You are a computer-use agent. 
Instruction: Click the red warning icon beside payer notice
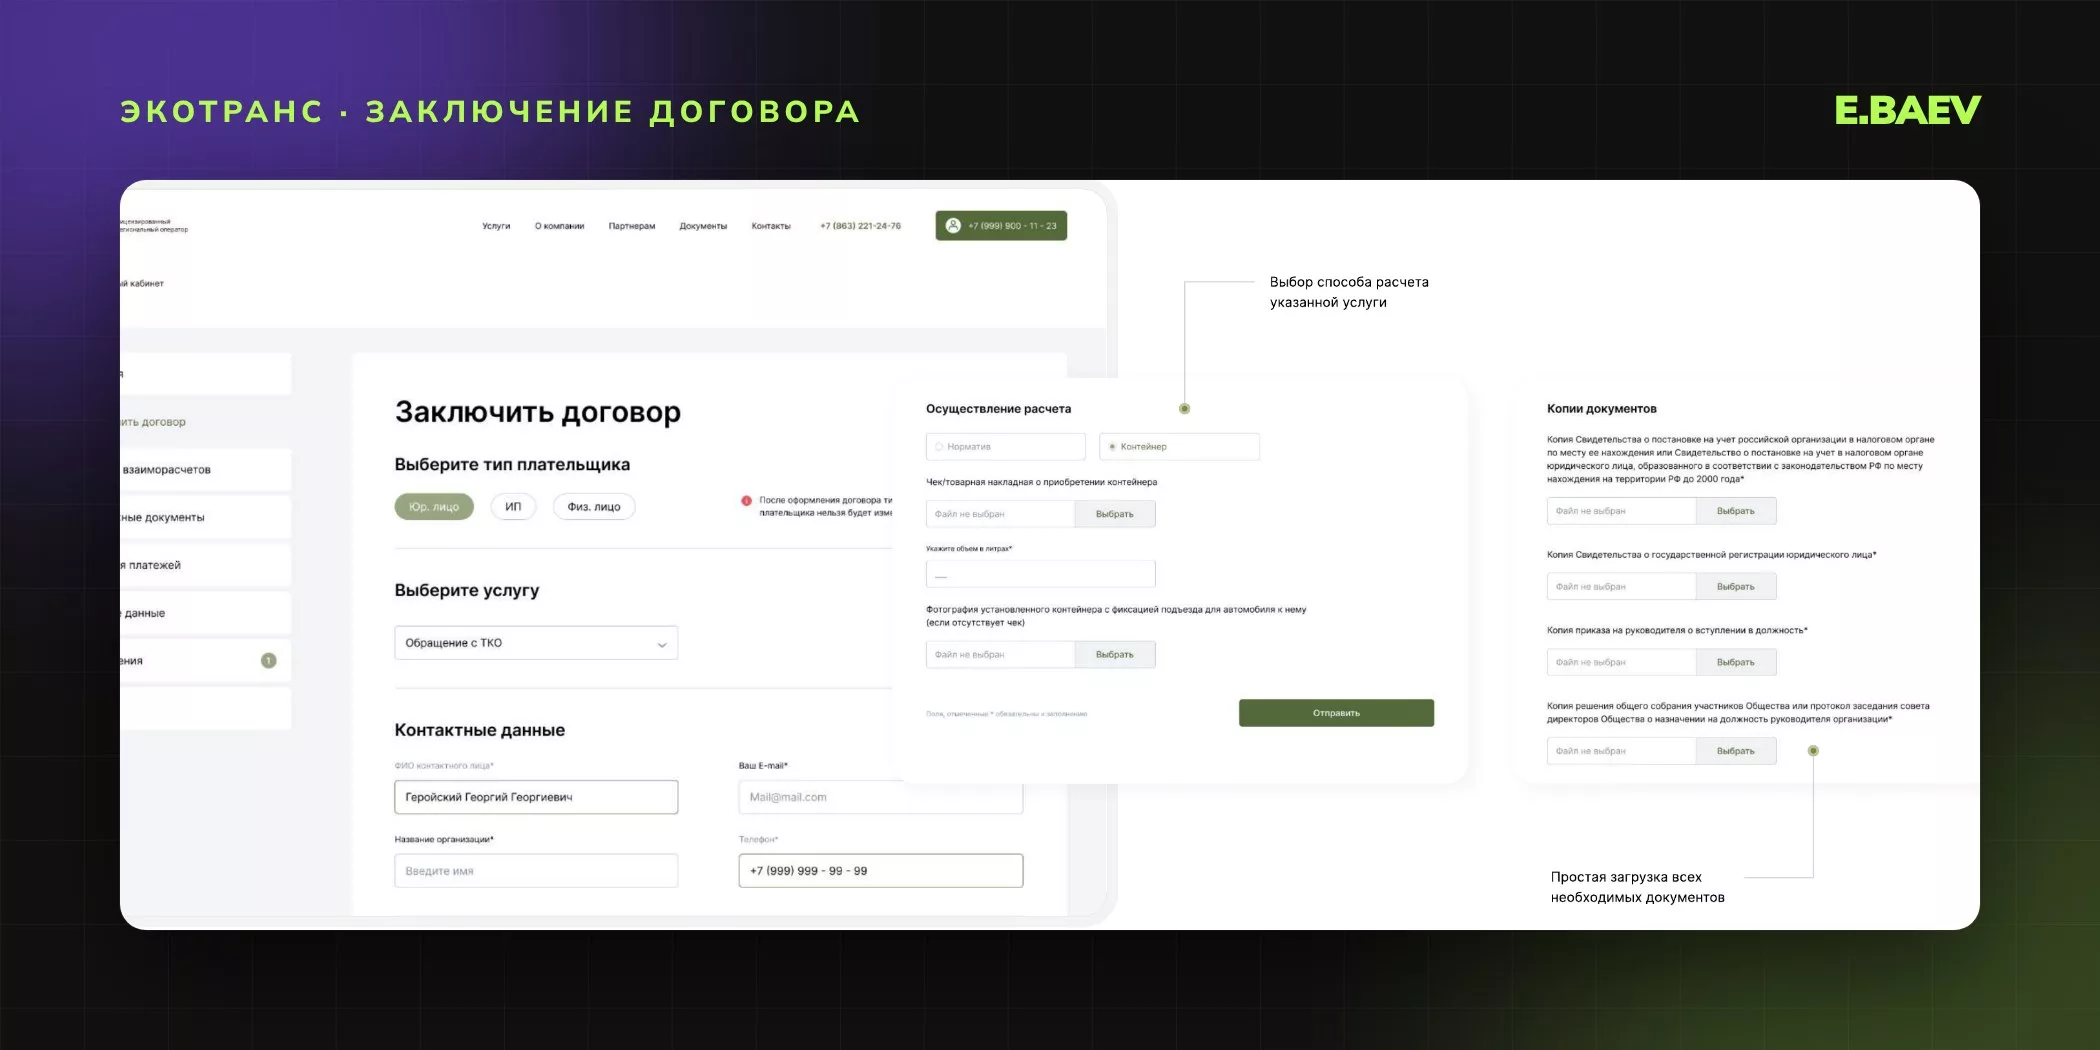click(746, 500)
